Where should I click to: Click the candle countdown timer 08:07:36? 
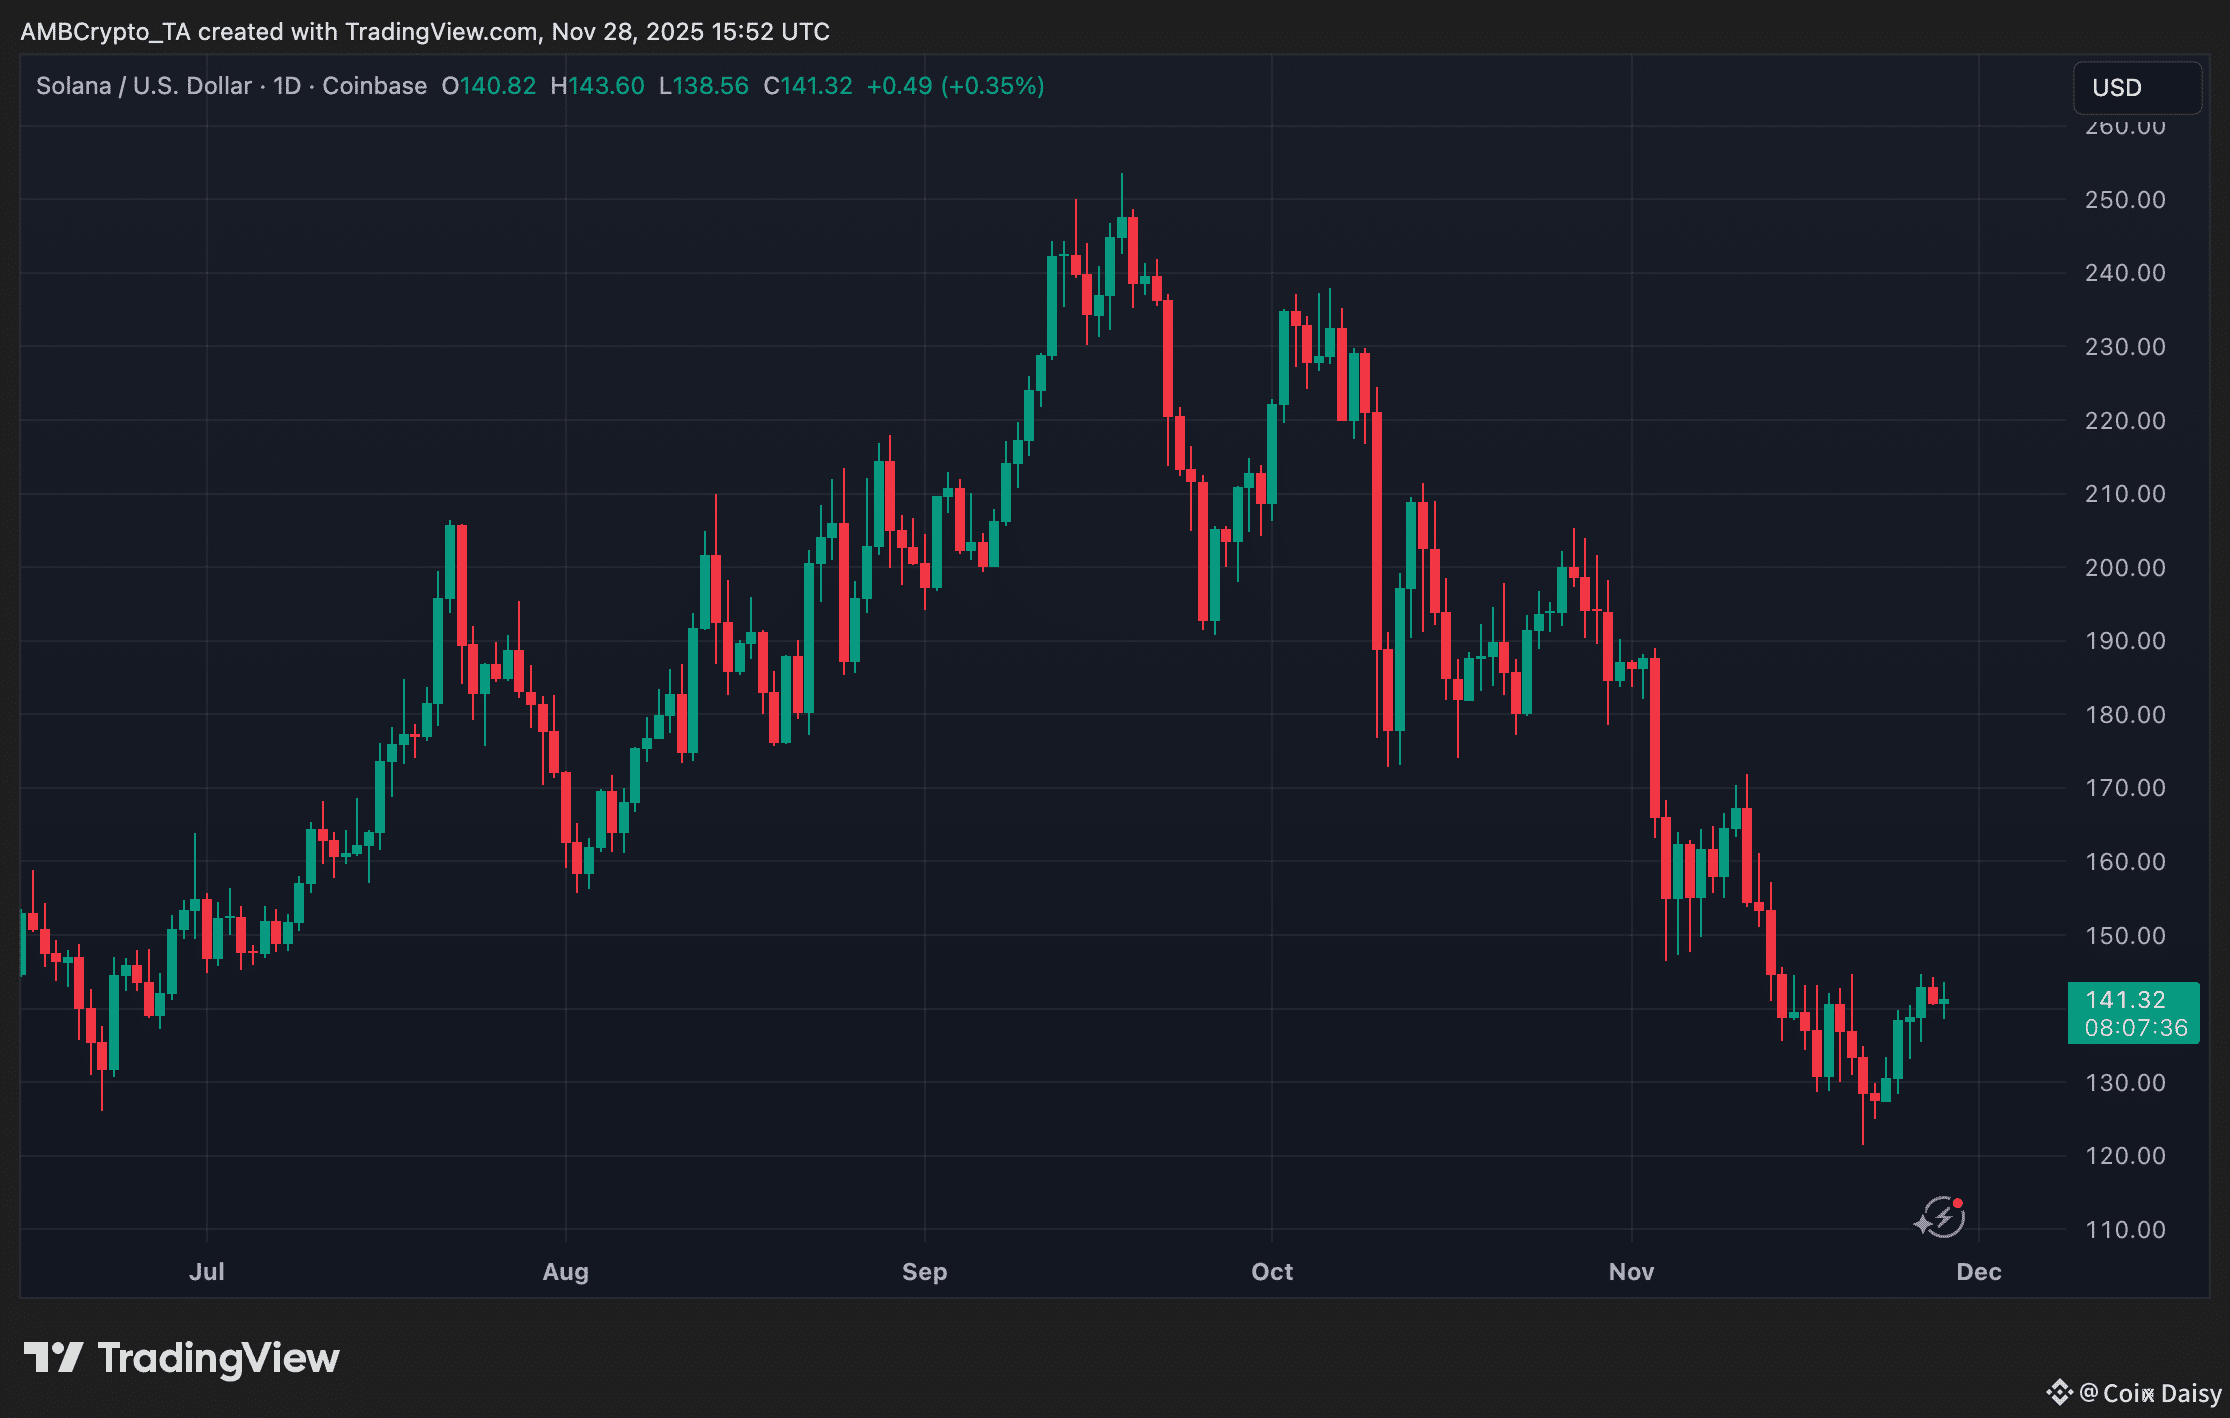(2135, 1027)
